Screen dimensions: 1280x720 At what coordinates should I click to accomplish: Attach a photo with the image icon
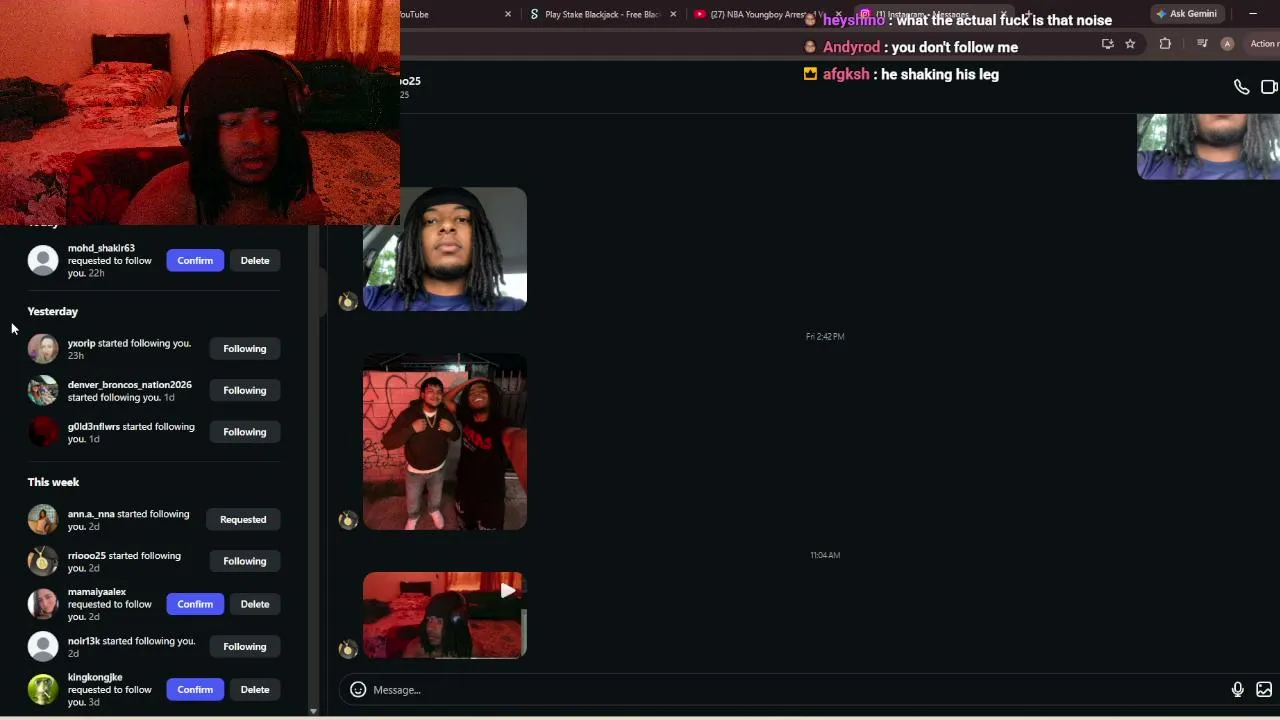1264,689
